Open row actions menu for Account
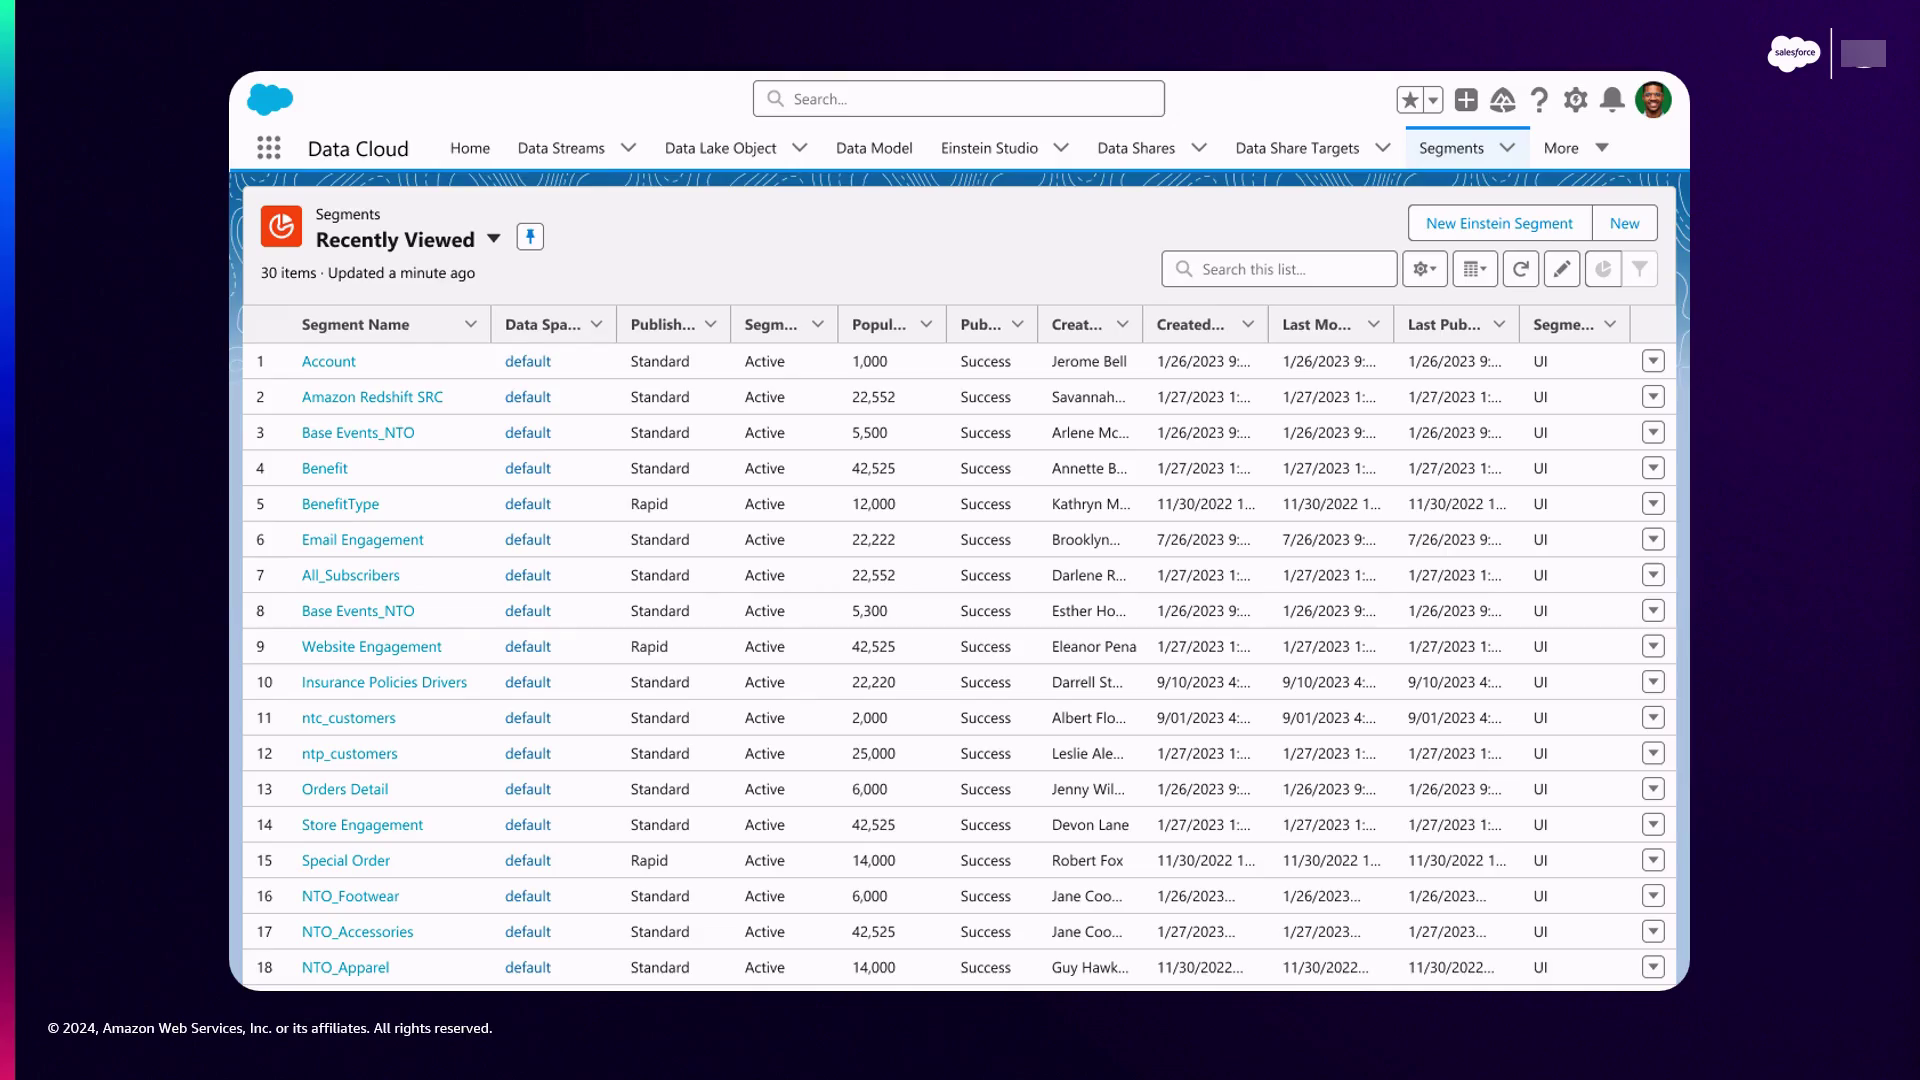 pyautogui.click(x=1653, y=361)
